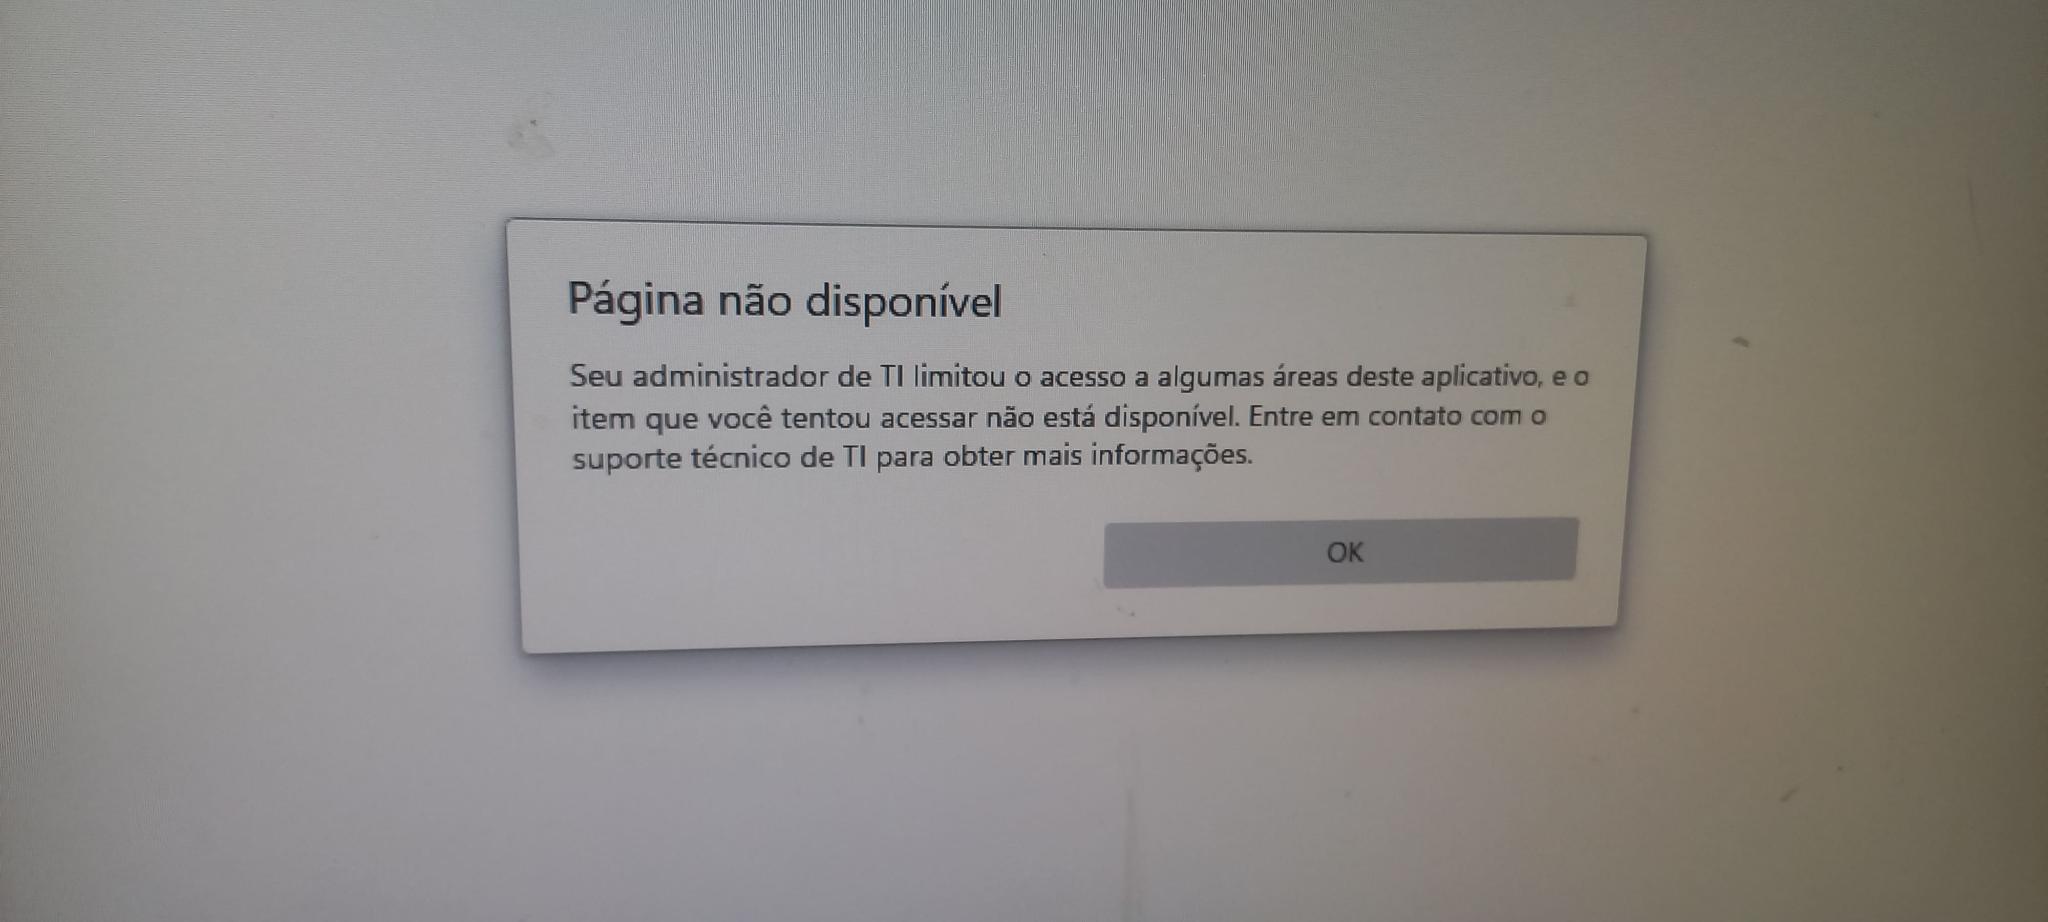This screenshot has width=2048, height=922.
Task: Click the OK button
Action: 1341,552
